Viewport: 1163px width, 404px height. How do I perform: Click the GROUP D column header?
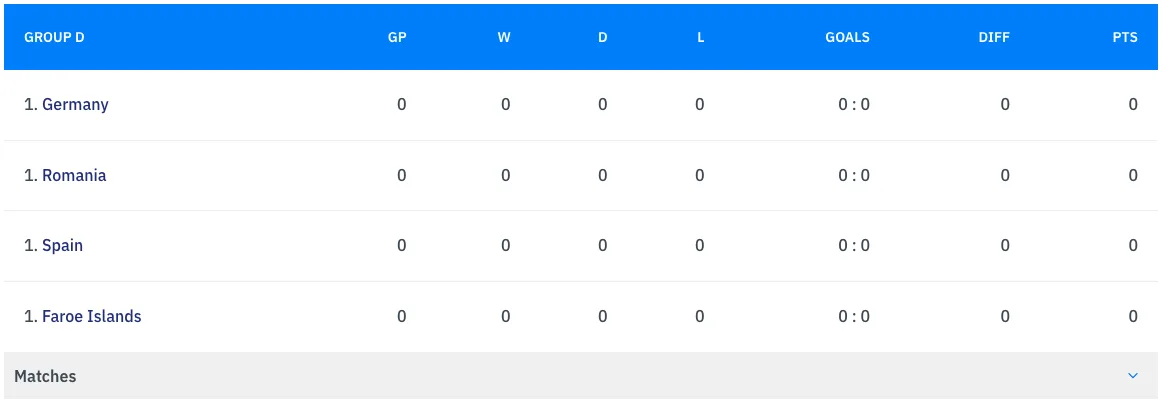pyautogui.click(x=54, y=37)
